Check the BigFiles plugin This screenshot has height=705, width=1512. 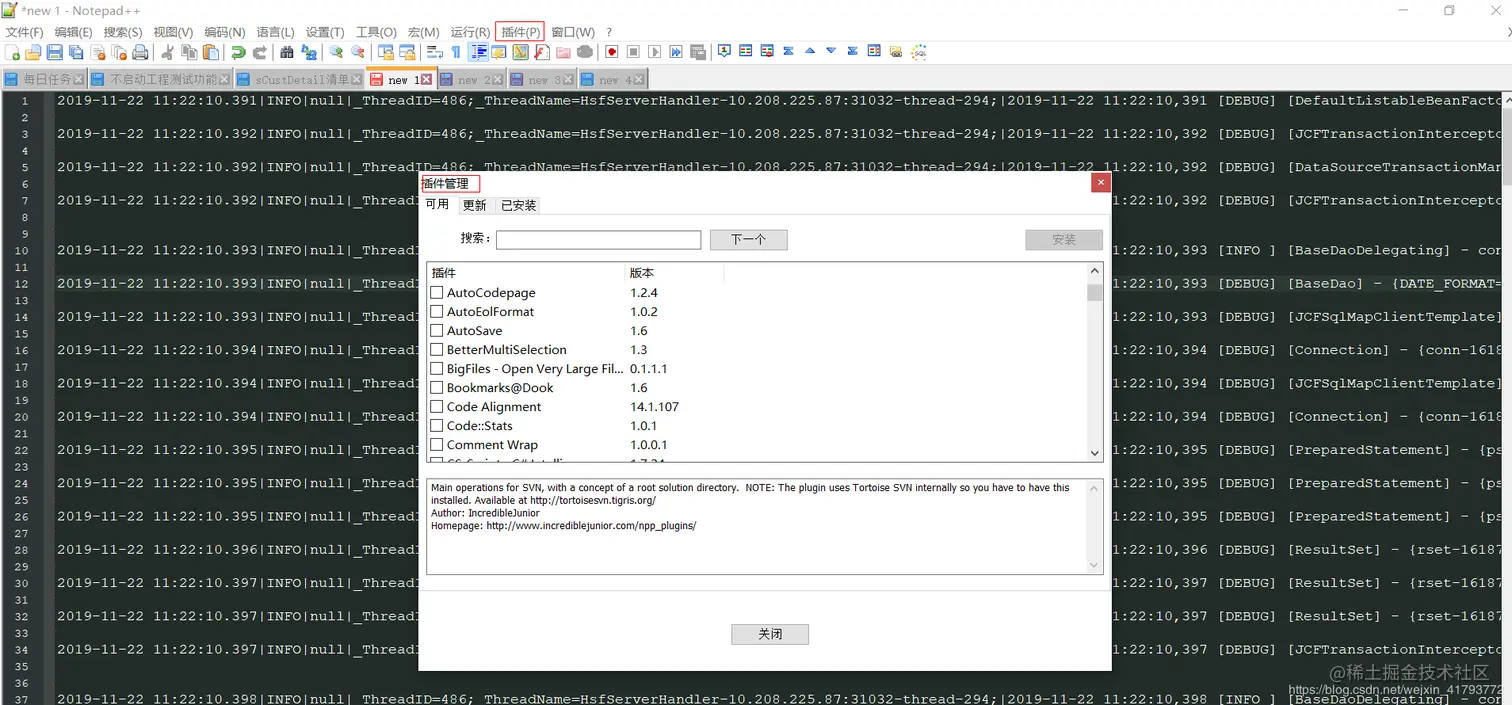[437, 369]
